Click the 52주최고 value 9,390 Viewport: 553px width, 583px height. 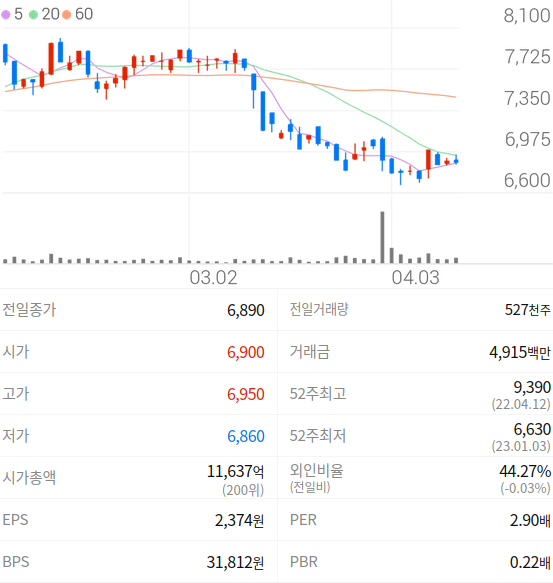[532, 387]
